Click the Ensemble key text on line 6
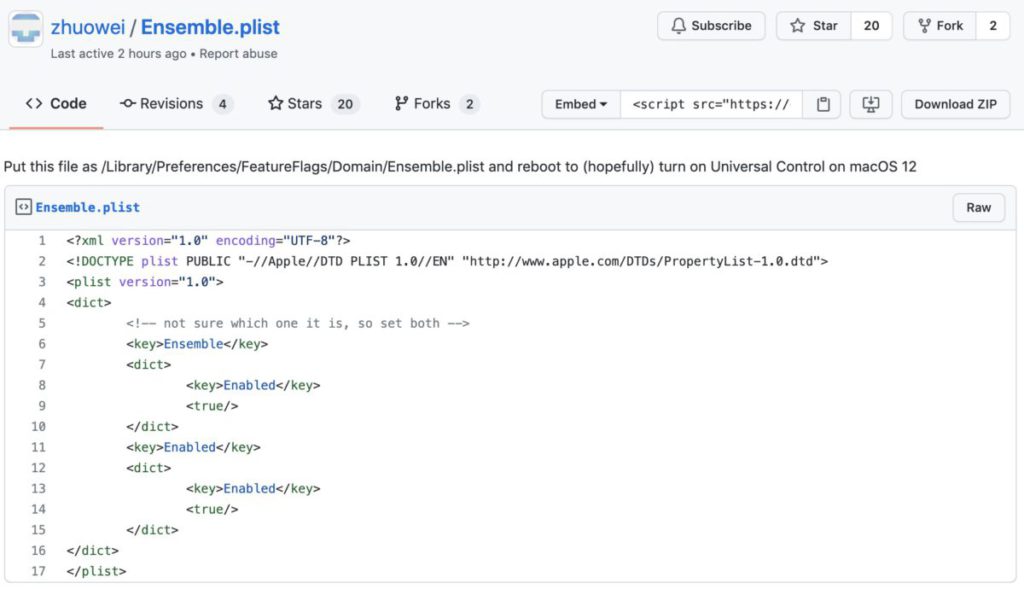1024x589 pixels. click(x=193, y=344)
